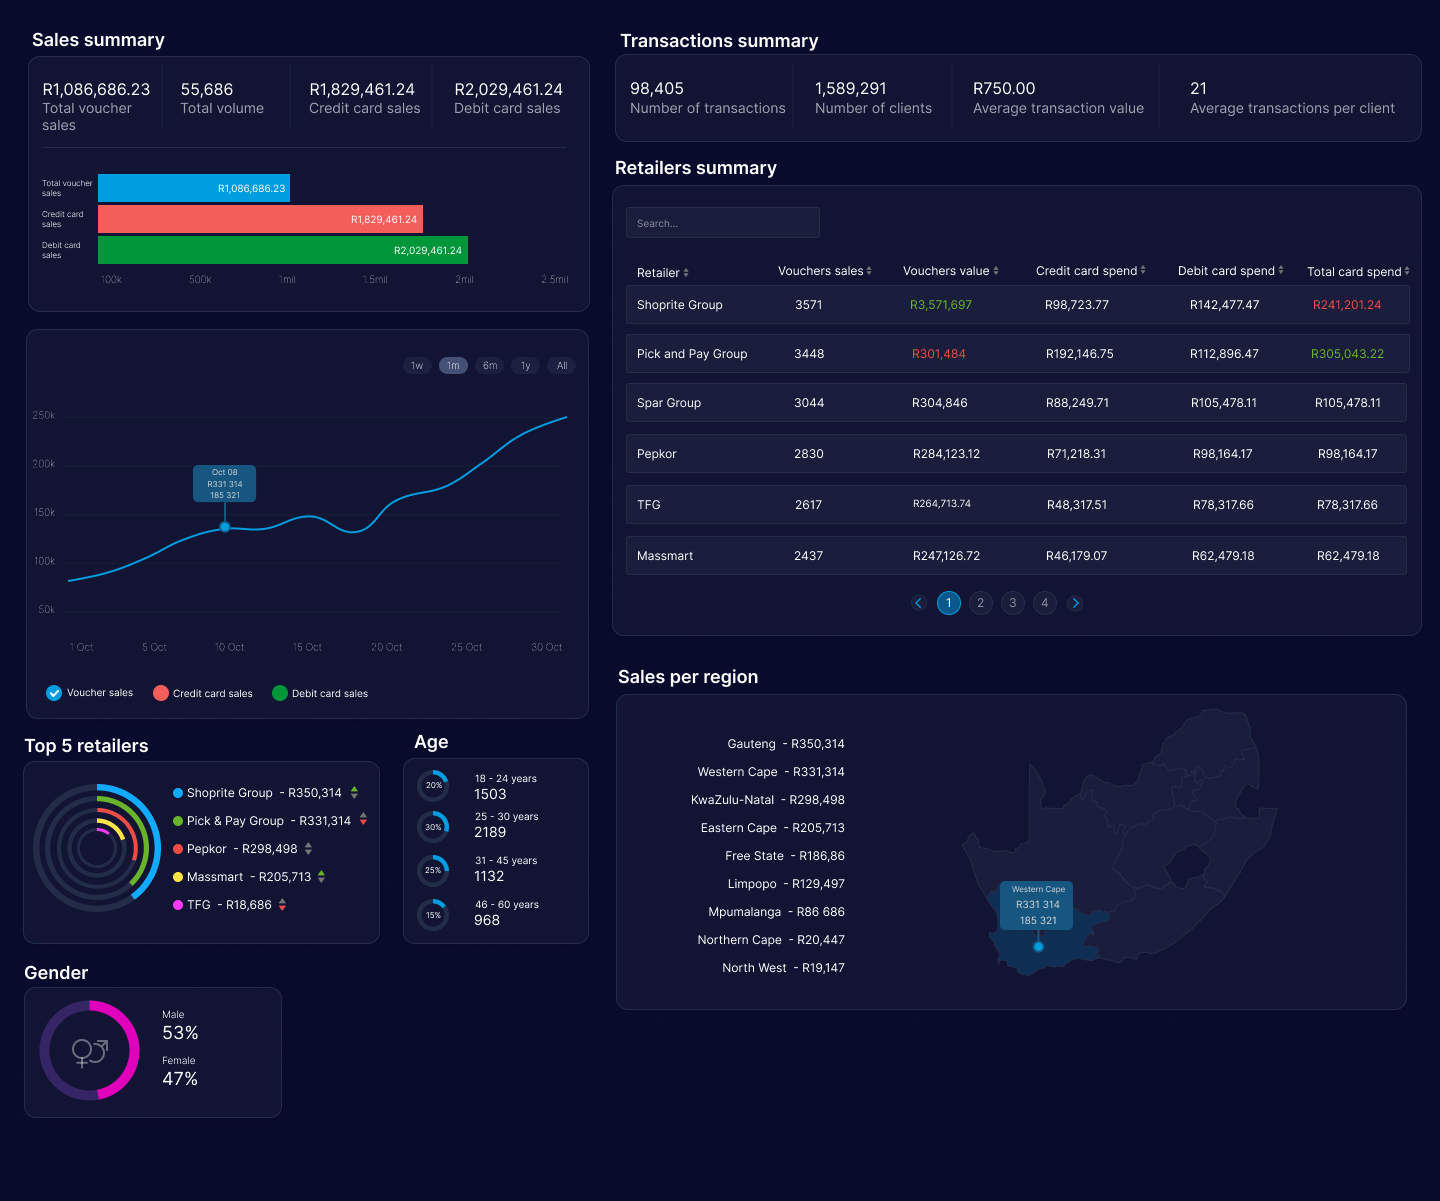The image size is (1440, 1201).
Task: Toggle Credit card sales series
Action: click(161, 693)
